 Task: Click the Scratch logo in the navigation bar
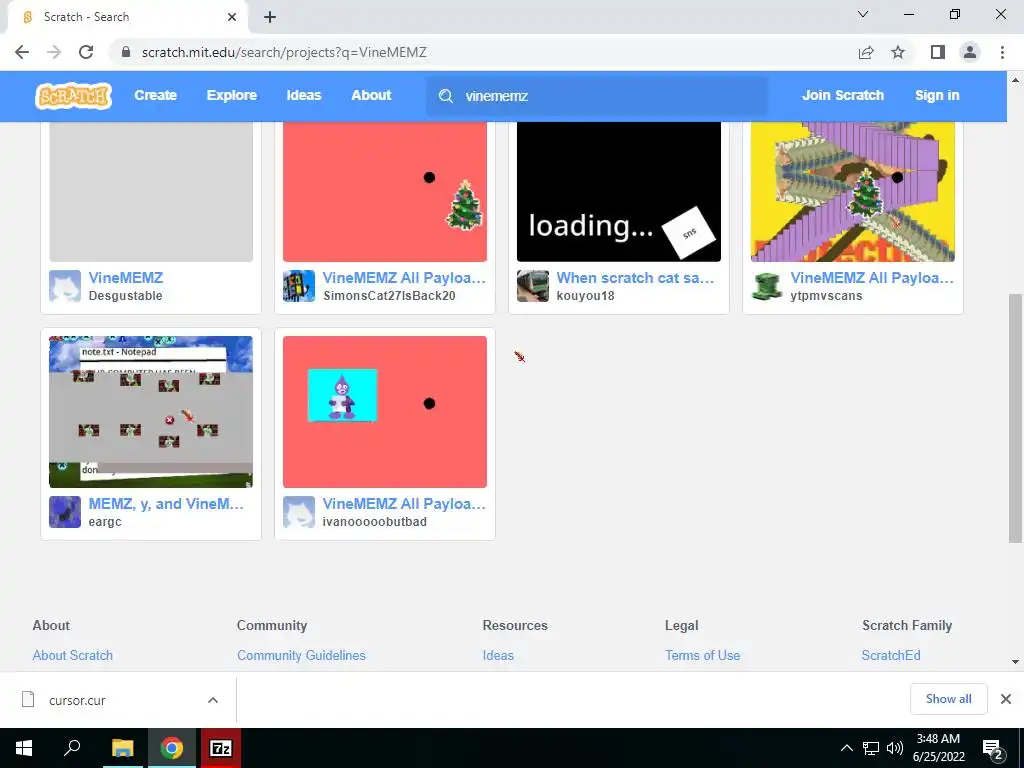pyautogui.click(x=73, y=95)
